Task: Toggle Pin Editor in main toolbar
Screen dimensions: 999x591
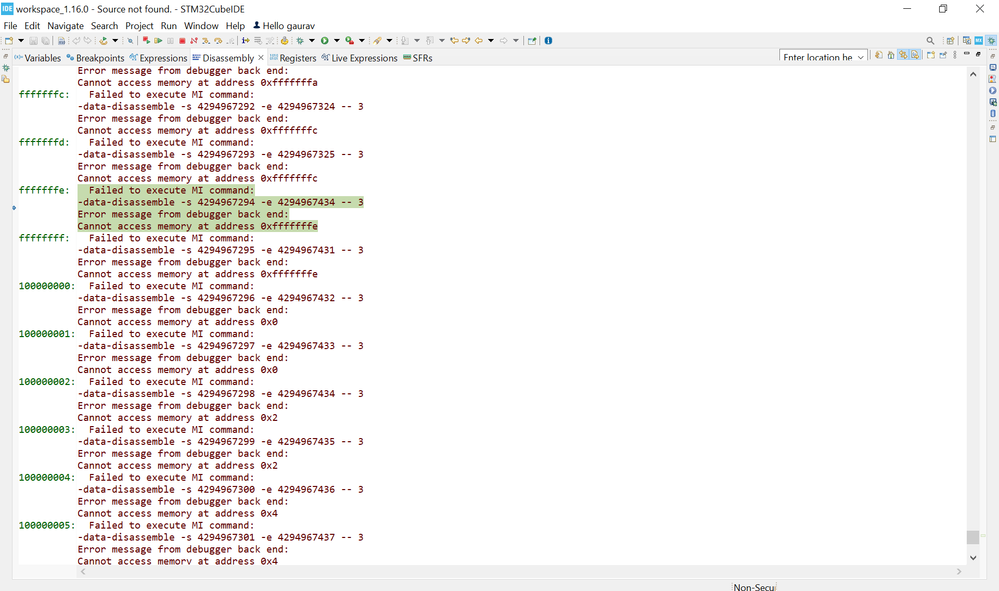Action: click(531, 41)
